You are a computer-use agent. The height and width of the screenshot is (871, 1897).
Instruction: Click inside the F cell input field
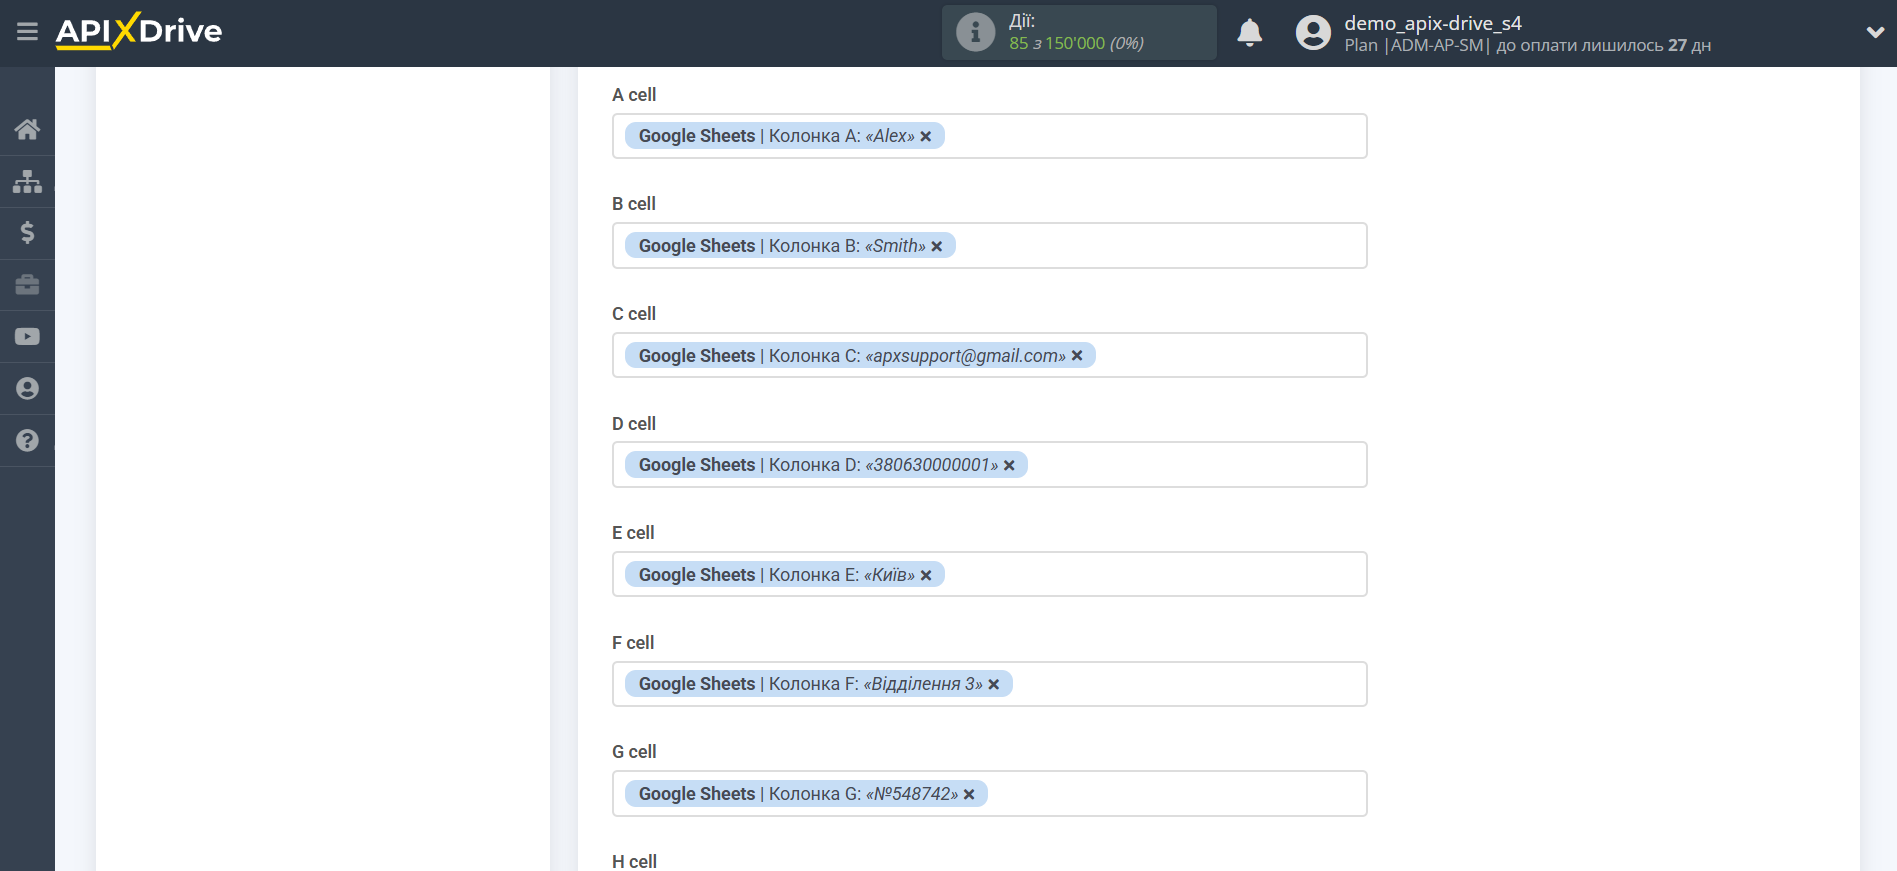click(1180, 684)
